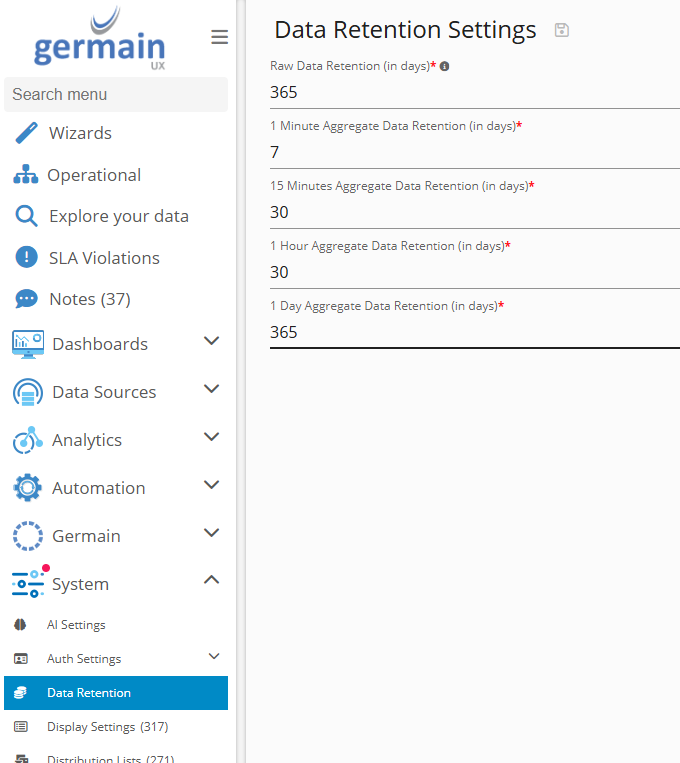Click the Raw Data Retention info icon
The height and width of the screenshot is (763, 680).
445,66
